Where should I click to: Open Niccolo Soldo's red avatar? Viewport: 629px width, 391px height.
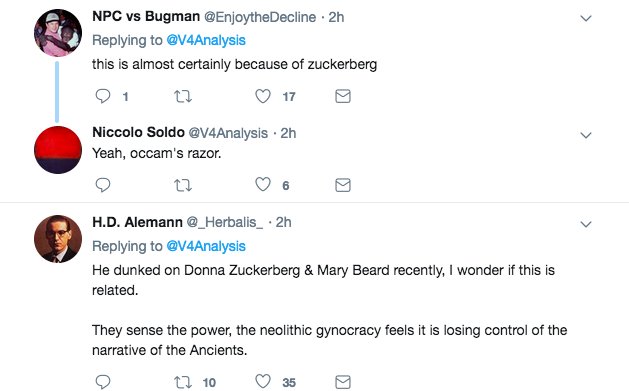(58, 150)
